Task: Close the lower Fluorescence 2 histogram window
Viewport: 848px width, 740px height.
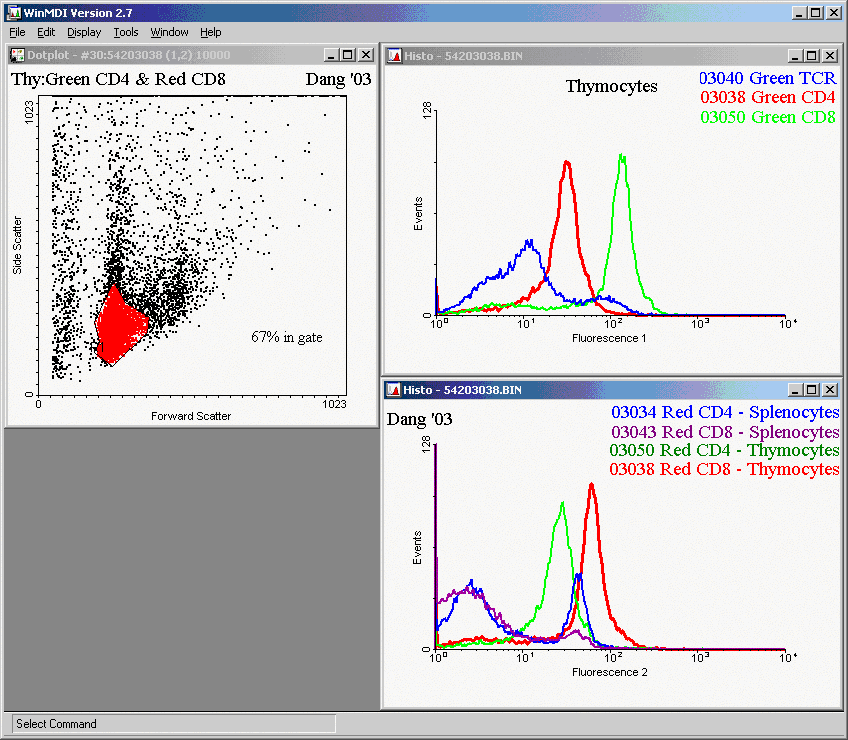Action: pyautogui.click(x=830, y=388)
